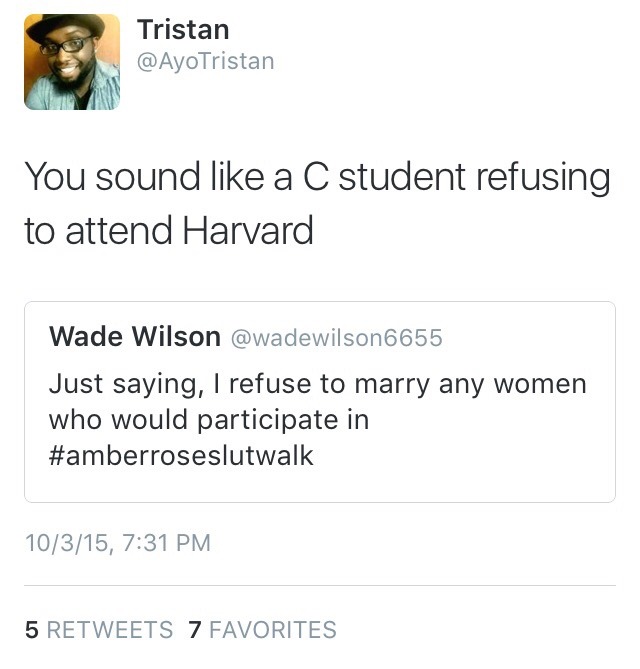Click the display name Tristan

tap(183, 29)
